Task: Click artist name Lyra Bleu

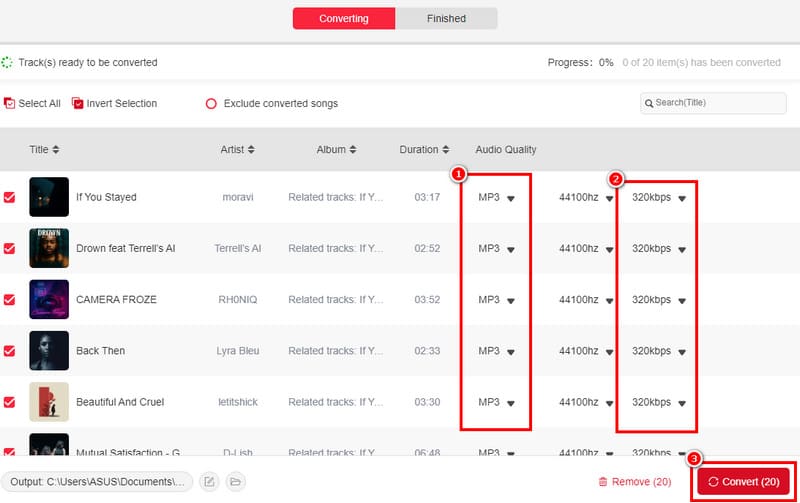Action: [x=238, y=350]
